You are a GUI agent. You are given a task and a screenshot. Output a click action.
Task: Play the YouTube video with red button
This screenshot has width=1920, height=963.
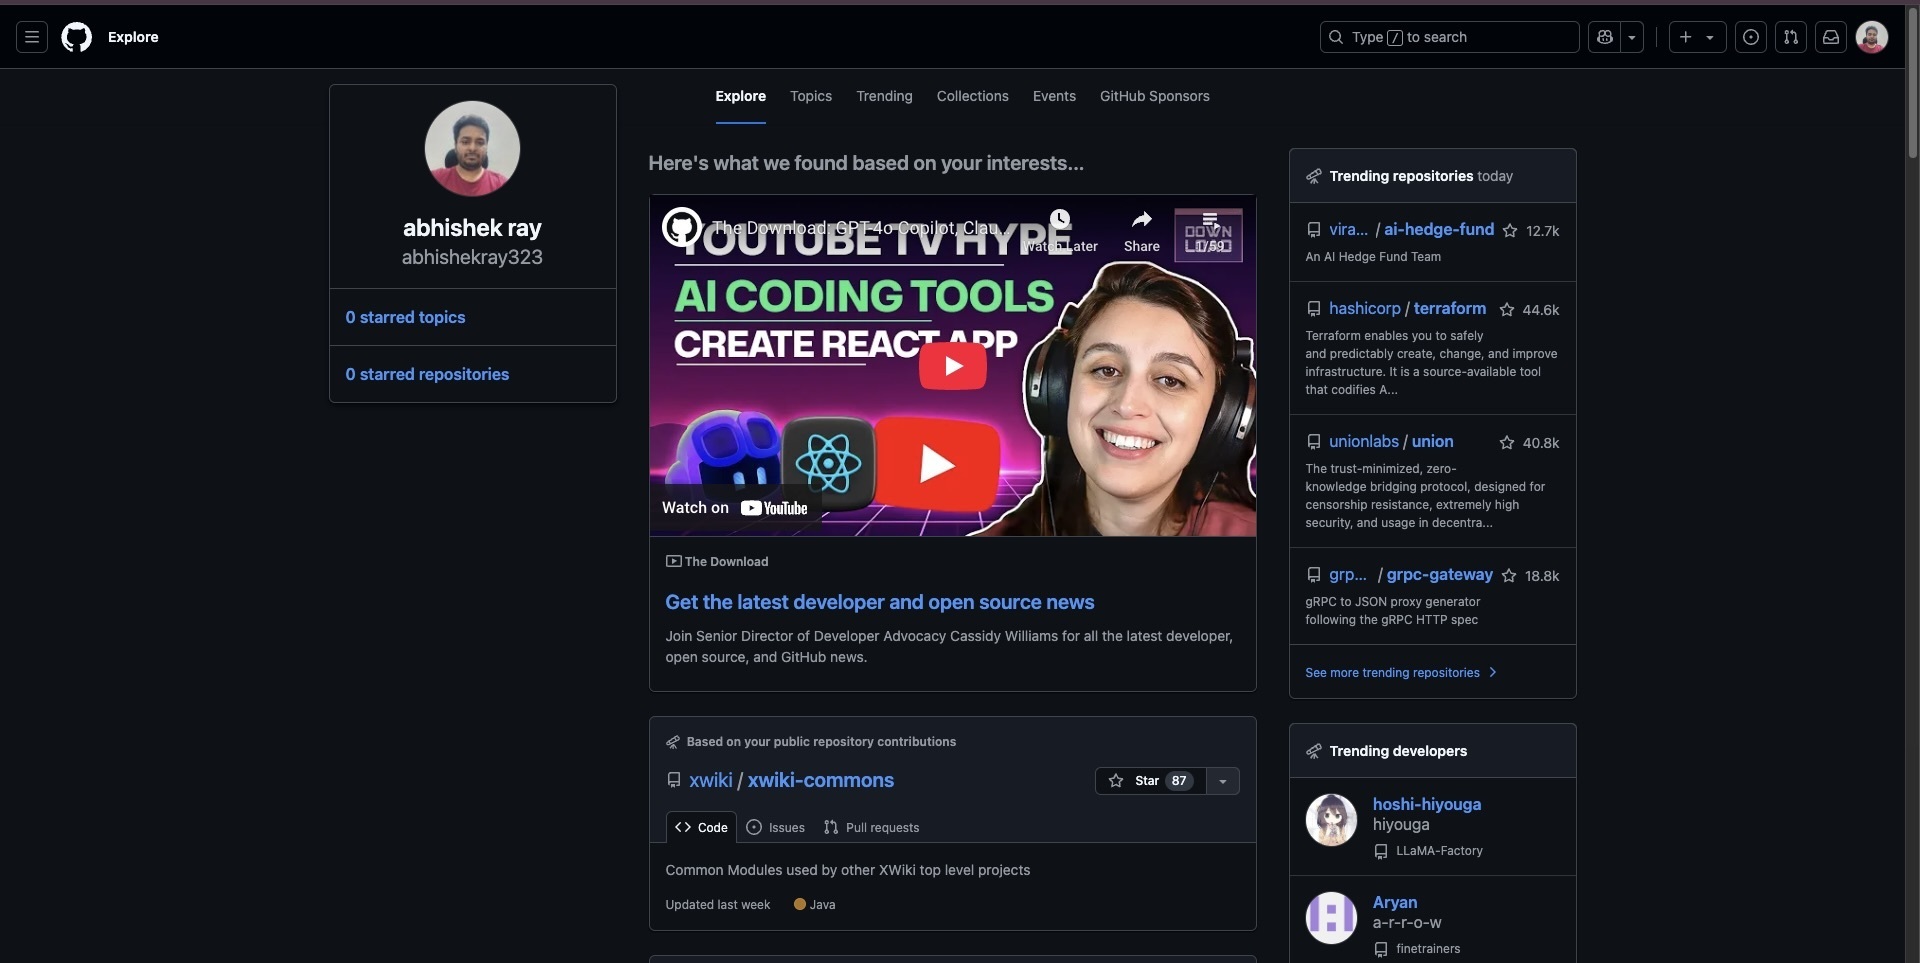(953, 366)
